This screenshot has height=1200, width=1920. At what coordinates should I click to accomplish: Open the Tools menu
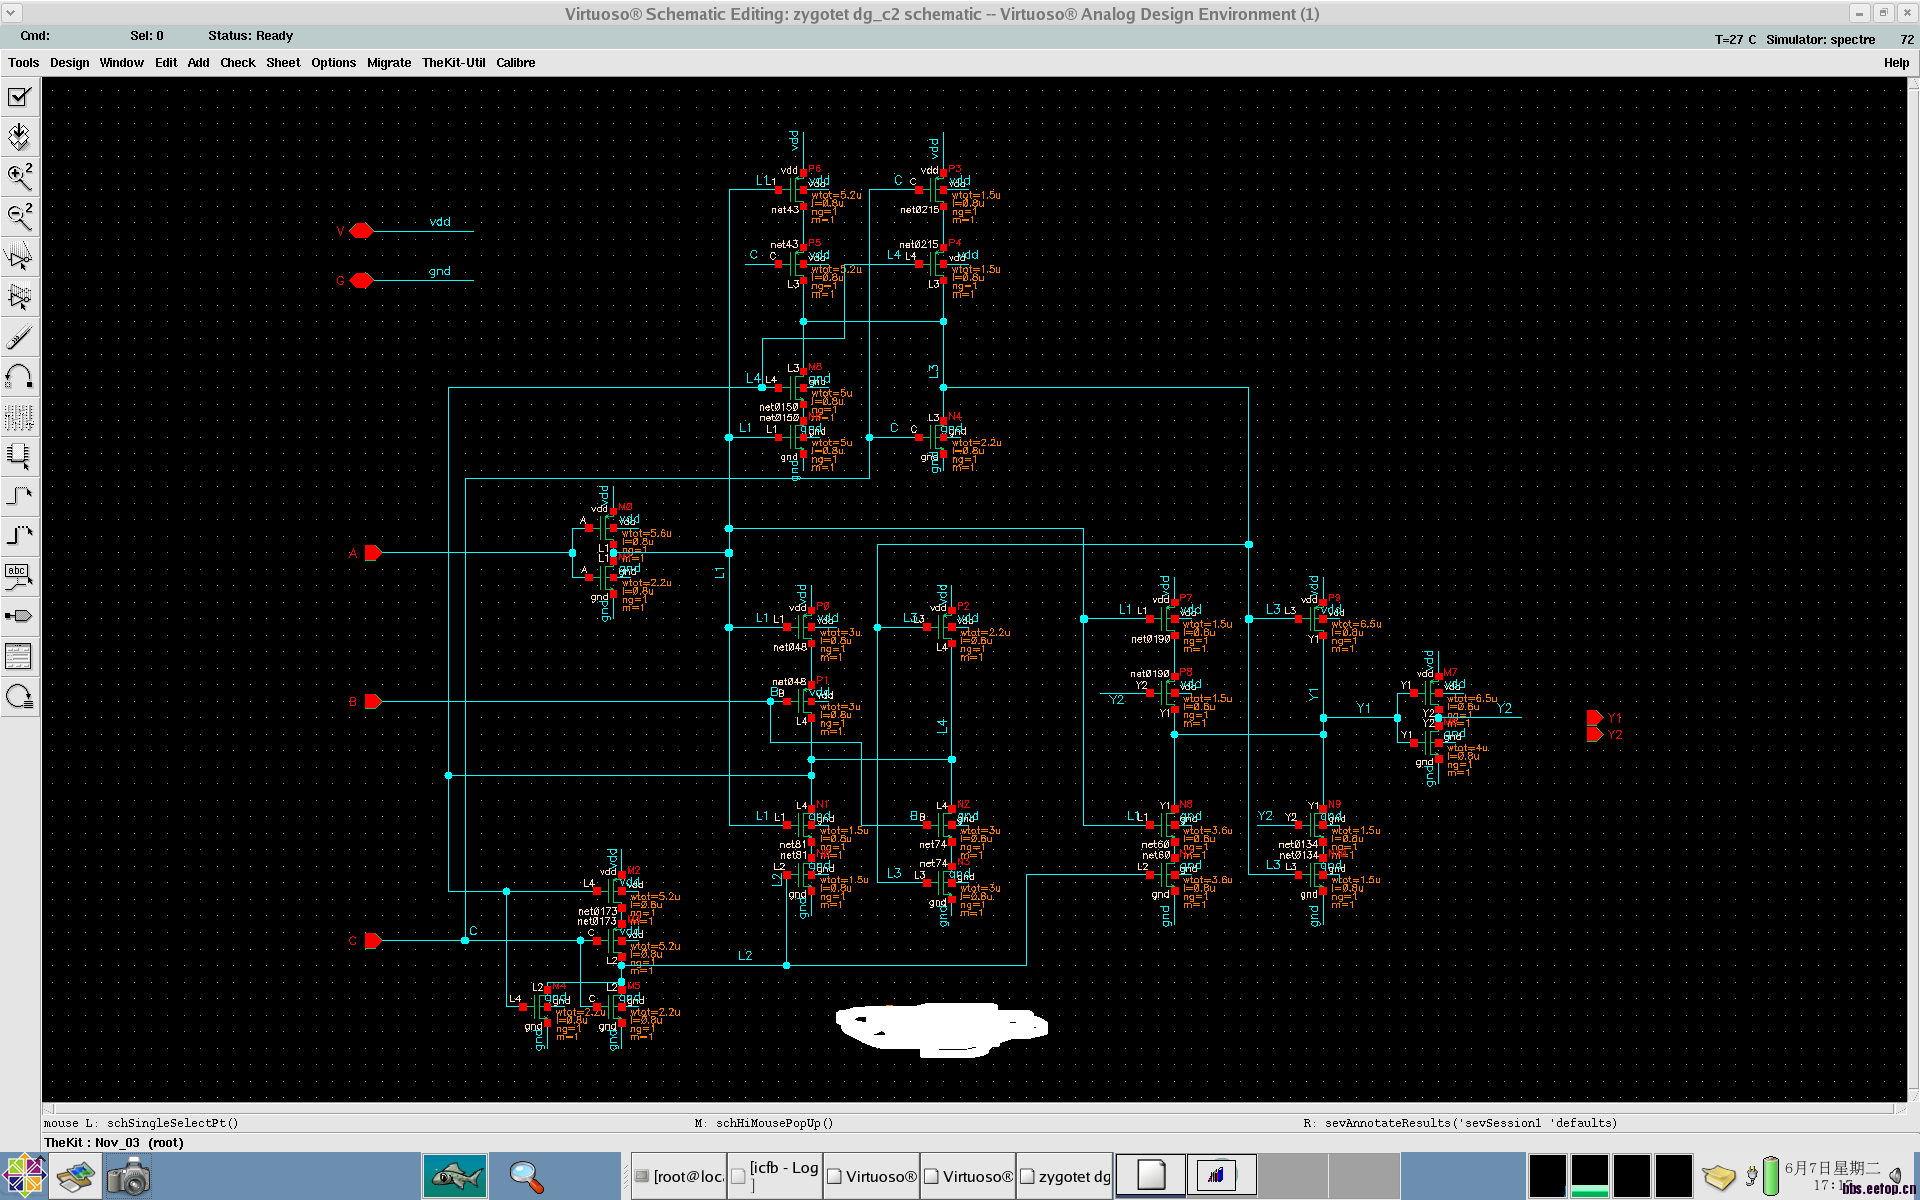[x=23, y=62]
